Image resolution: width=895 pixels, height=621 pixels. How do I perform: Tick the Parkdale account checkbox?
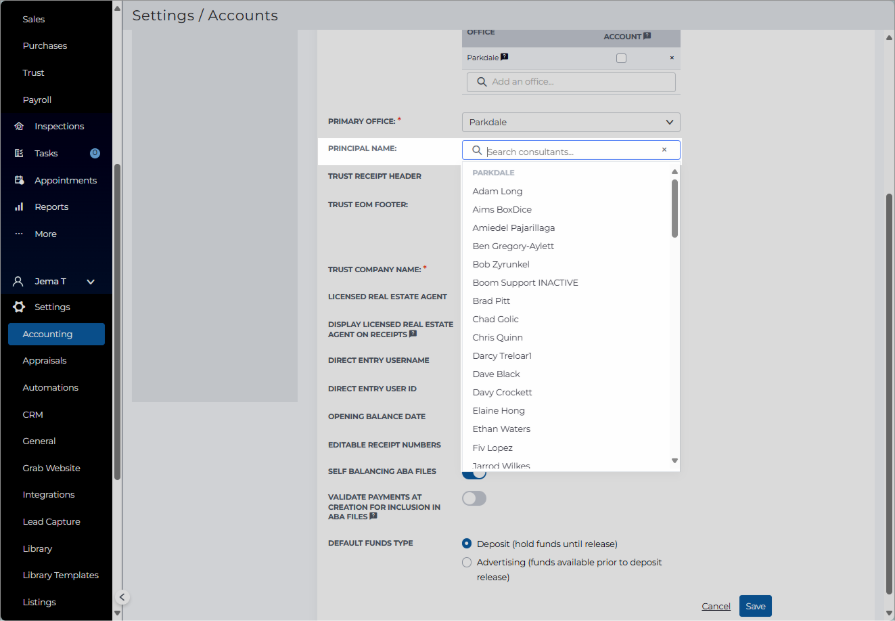[x=621, y=58]
